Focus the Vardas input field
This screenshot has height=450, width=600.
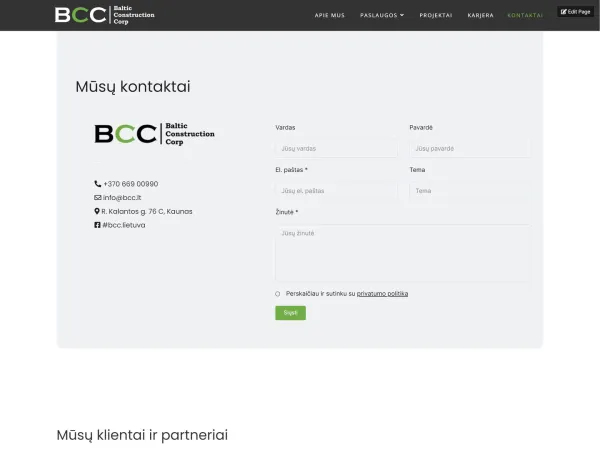(336, 148)
